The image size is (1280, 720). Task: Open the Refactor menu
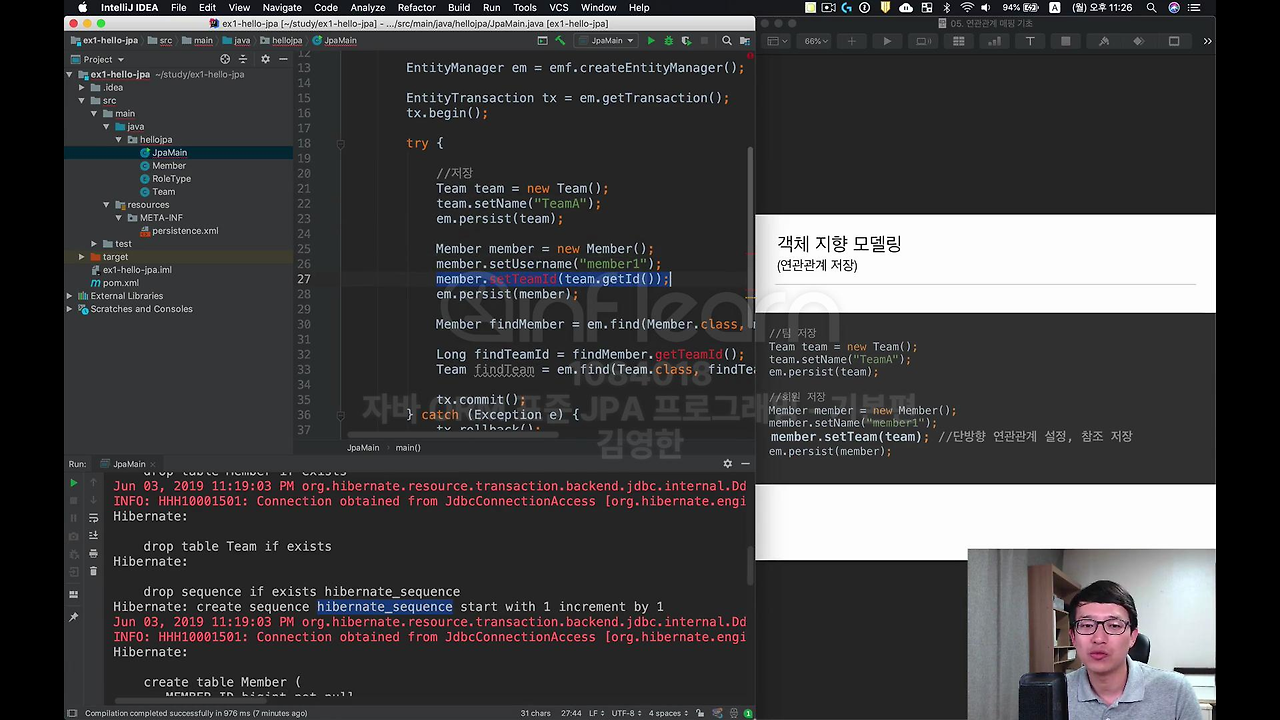(416, 7)
